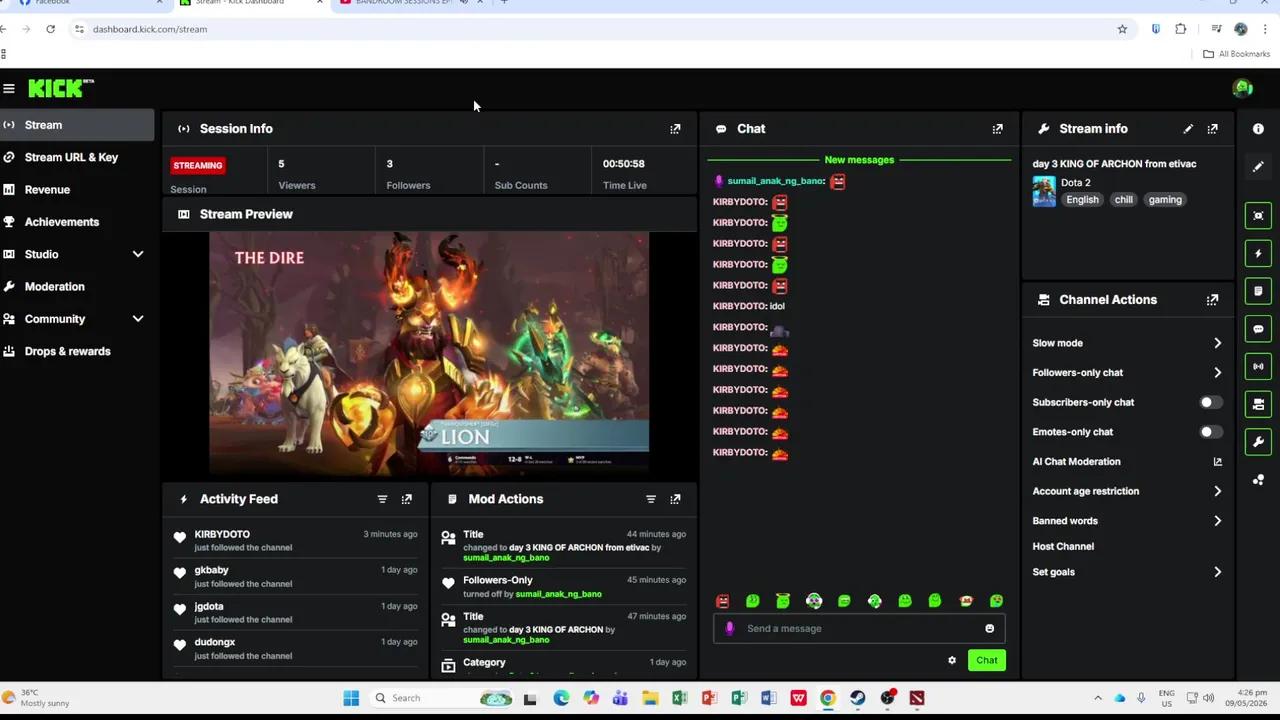
Task: Select Stream in the left sidebar
Action: [x=77, y=125]
